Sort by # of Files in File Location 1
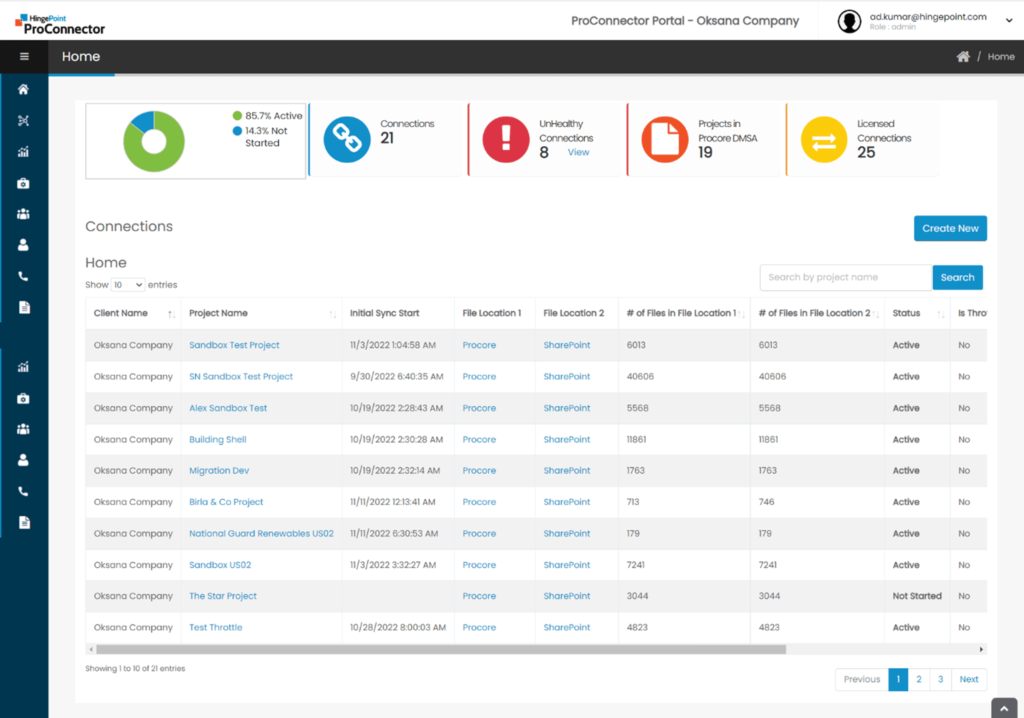This screenshot has height=718, width=1024. coord(741,314)
